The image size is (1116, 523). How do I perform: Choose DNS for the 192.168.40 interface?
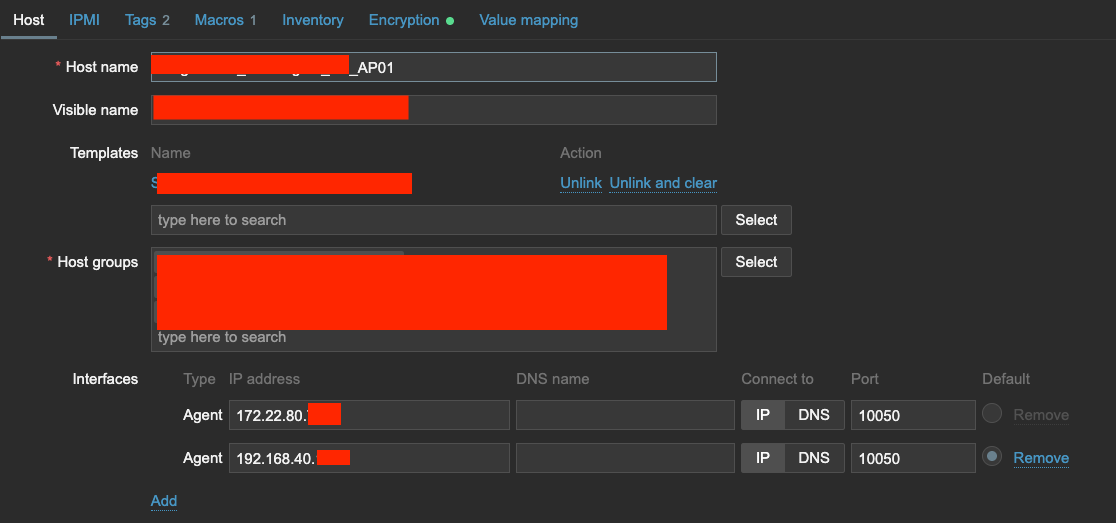click(813, 458)
